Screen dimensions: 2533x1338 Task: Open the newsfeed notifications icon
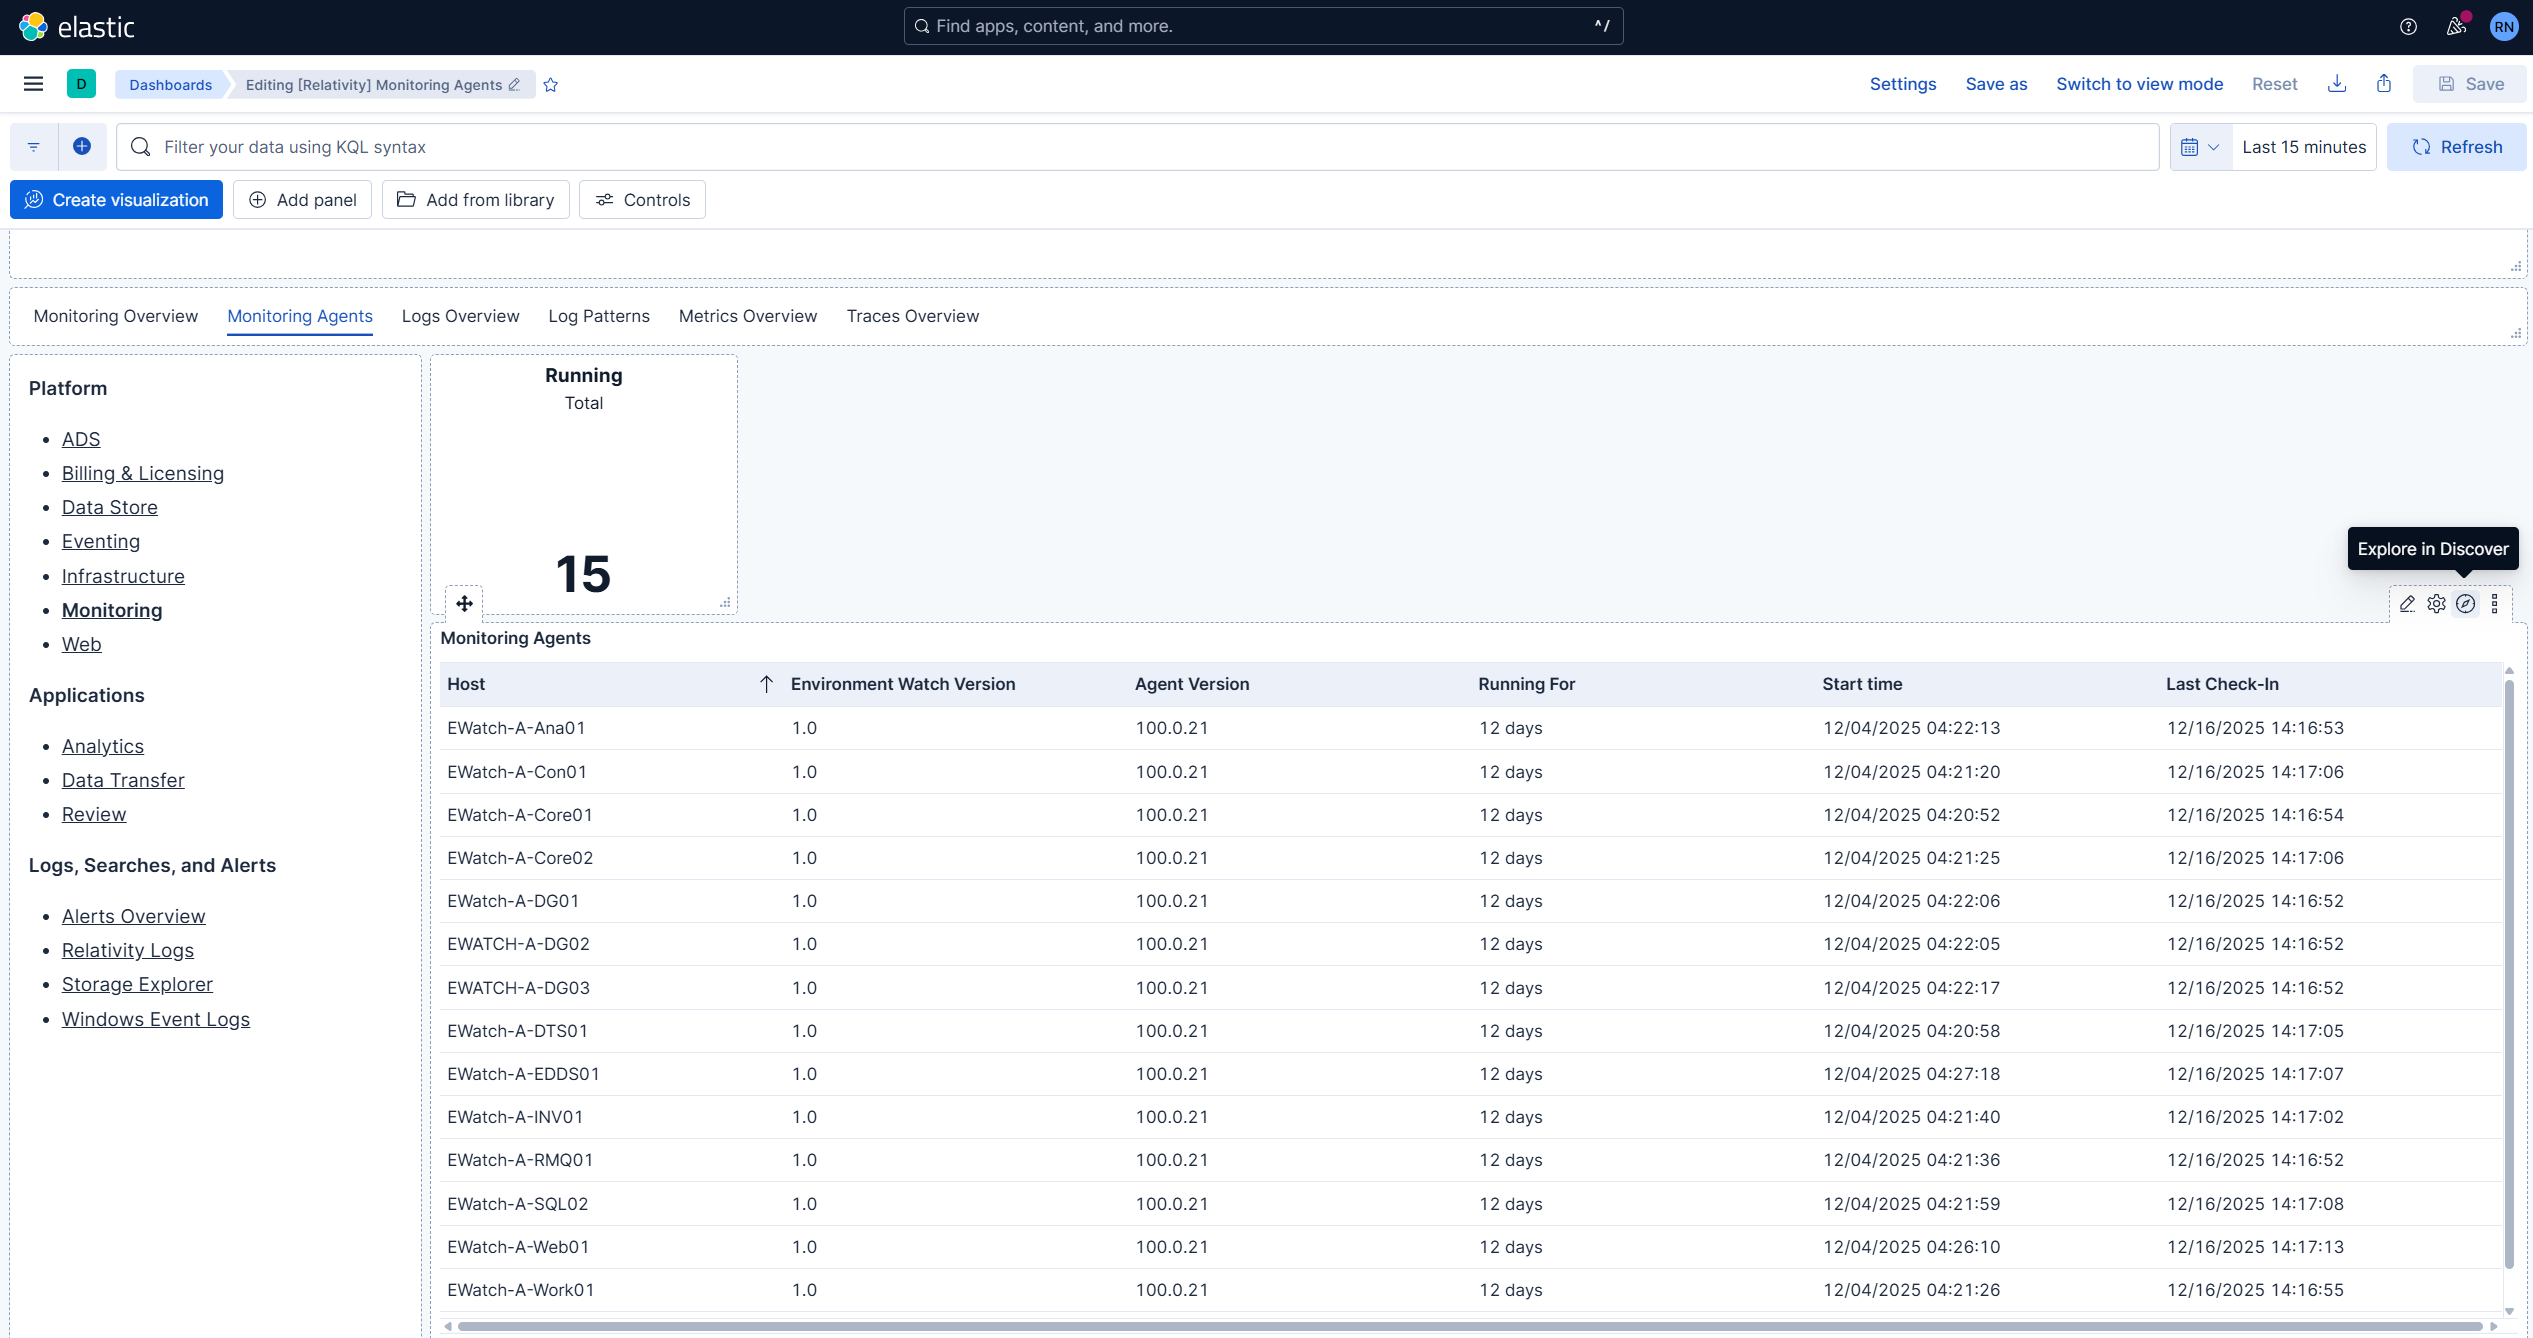pos(2456,27)
